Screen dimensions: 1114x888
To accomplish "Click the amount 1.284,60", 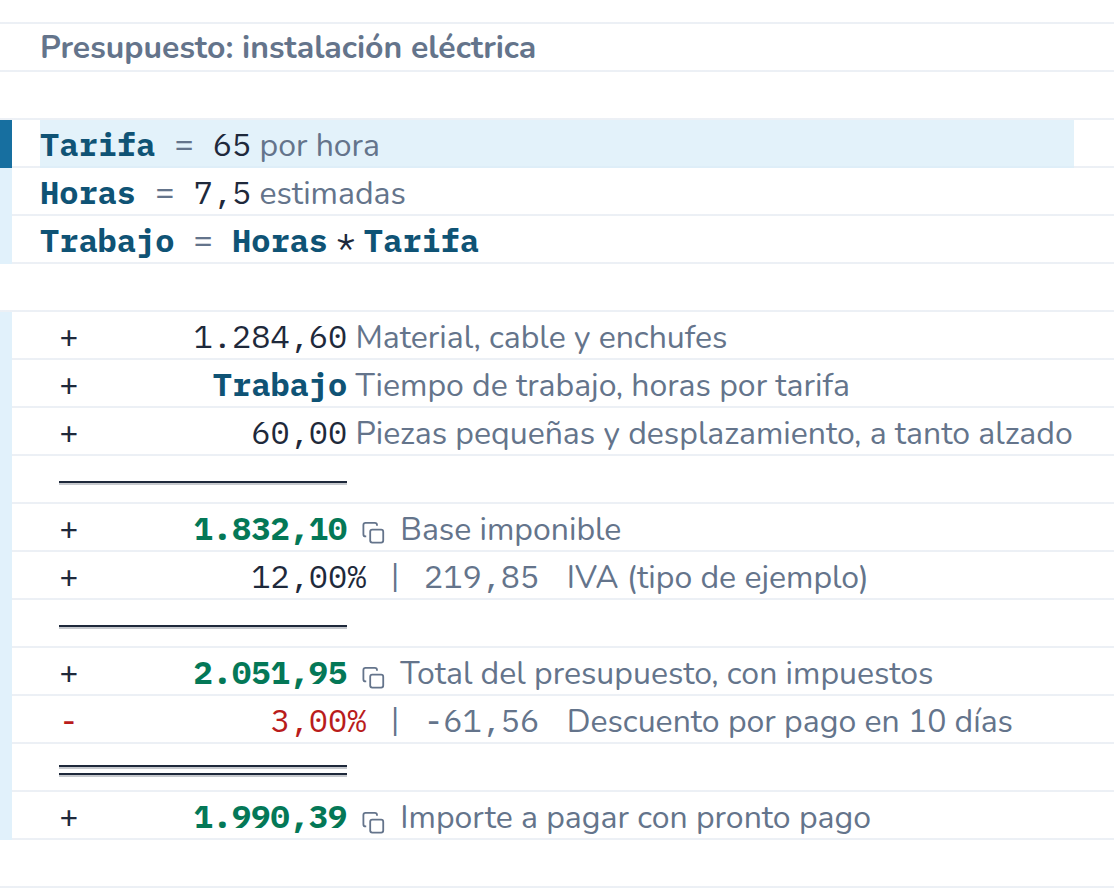I will (270, 337).
